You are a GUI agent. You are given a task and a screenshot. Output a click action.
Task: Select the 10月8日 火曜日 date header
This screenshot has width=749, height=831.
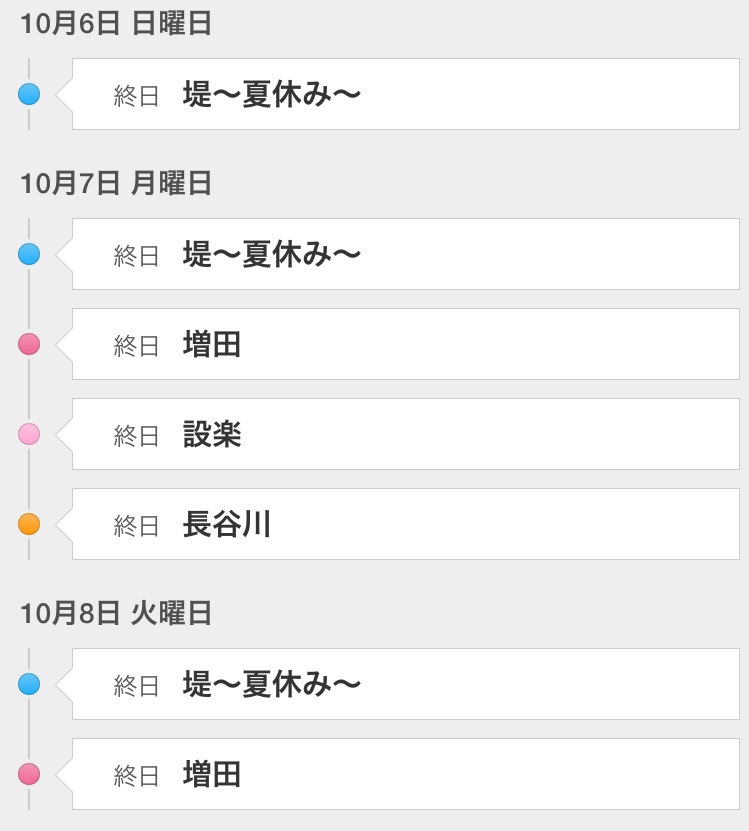(x=116, y=613)
